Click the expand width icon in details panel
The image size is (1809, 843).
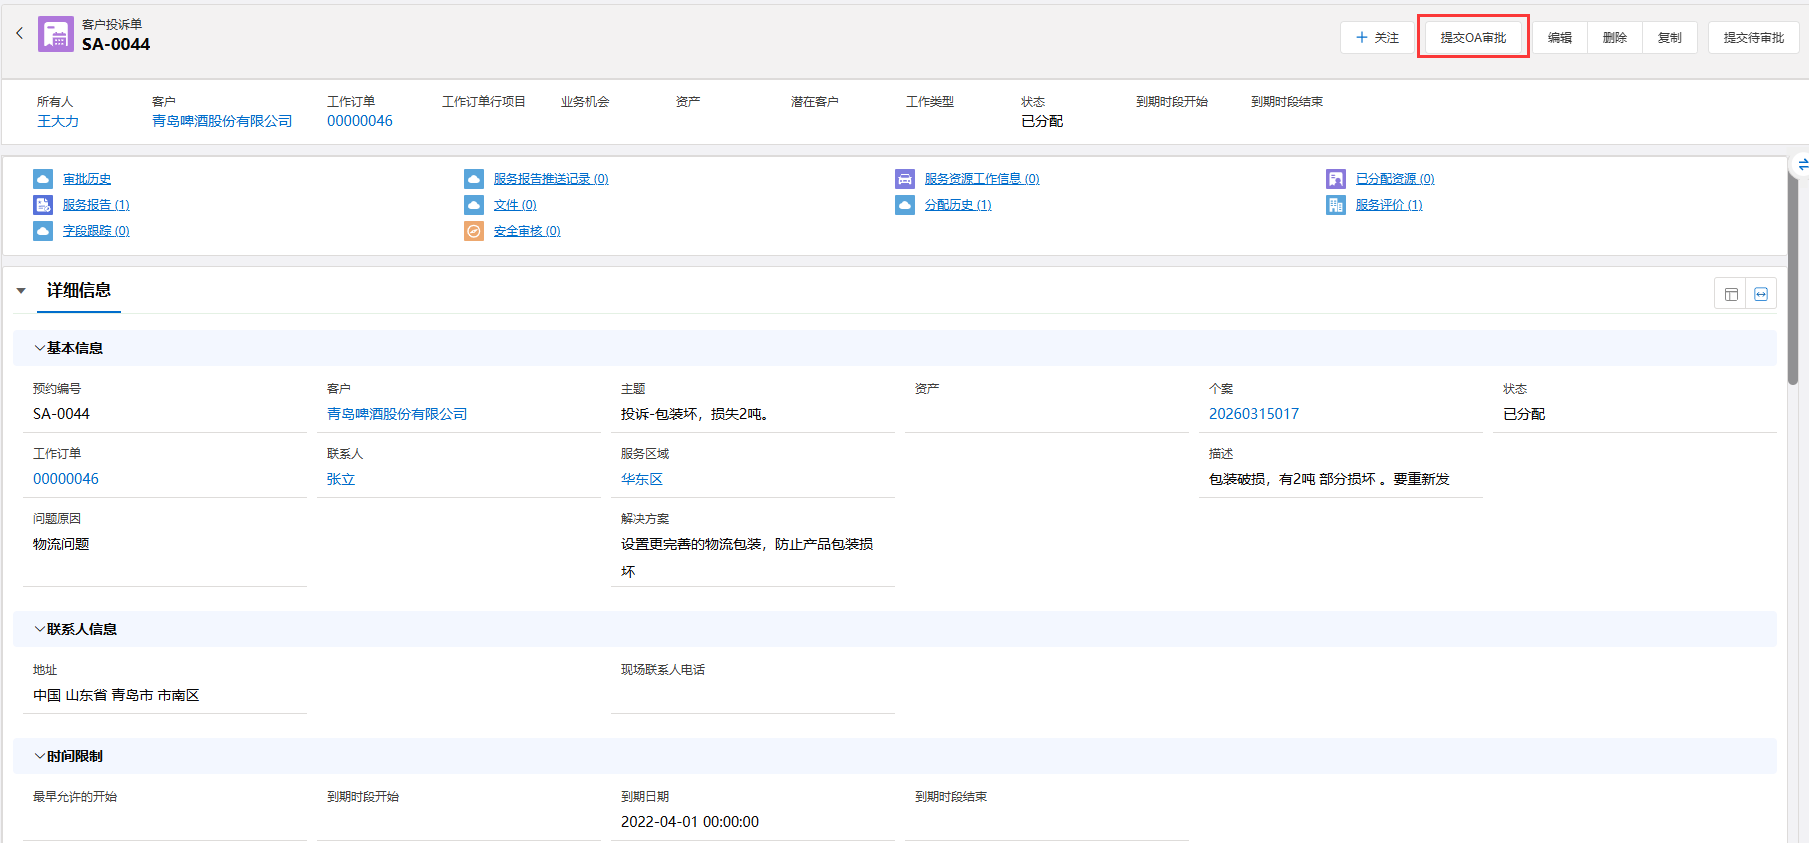point(1761,294)
